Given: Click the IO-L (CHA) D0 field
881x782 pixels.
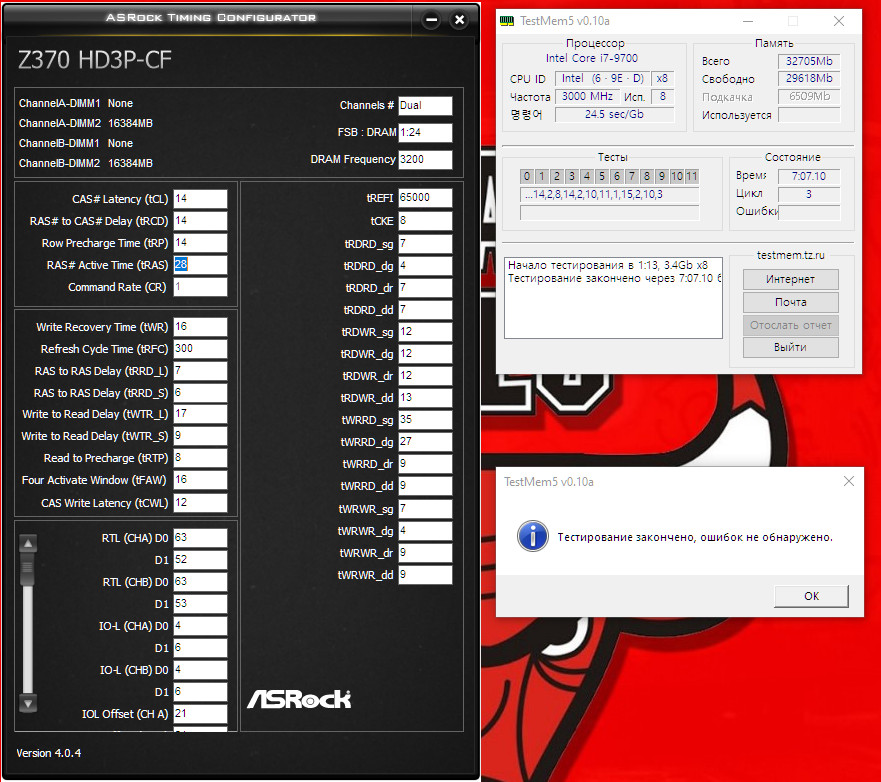Looking at the screenshot, I should click(200, 626).
